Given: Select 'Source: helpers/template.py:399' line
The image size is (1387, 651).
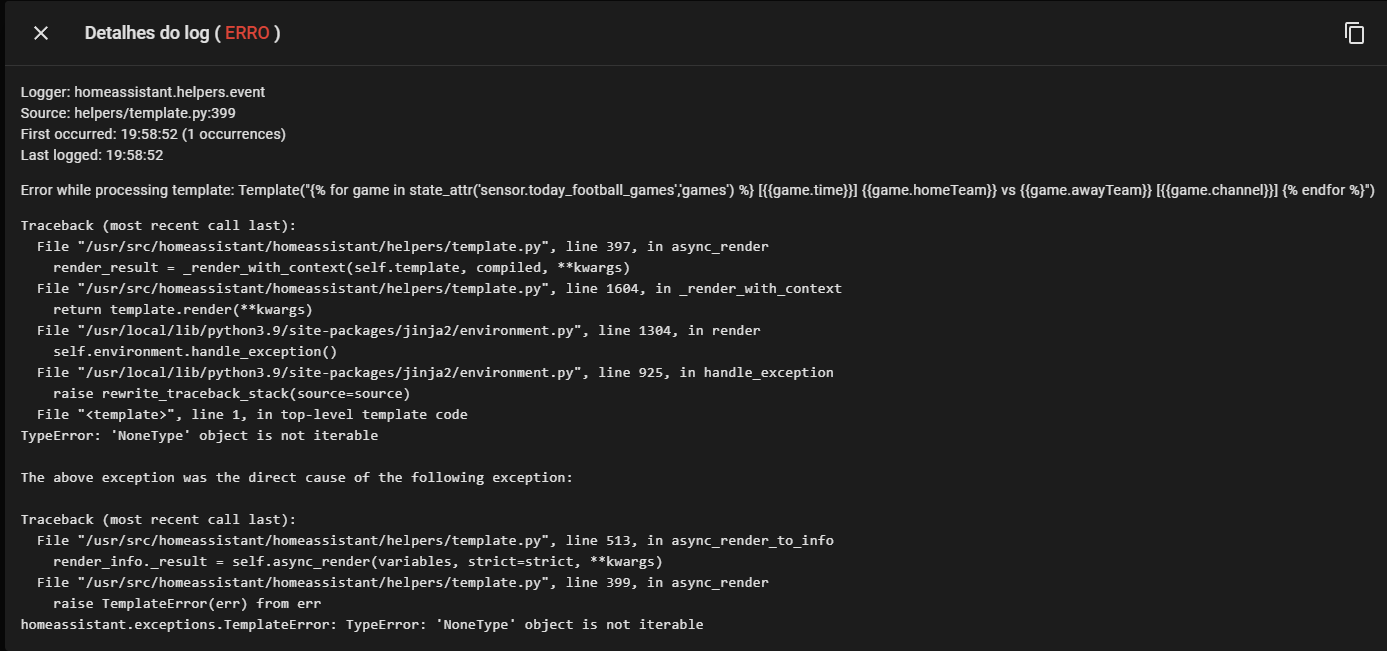Looking at the screenshot, I should (x=128, y=113).
